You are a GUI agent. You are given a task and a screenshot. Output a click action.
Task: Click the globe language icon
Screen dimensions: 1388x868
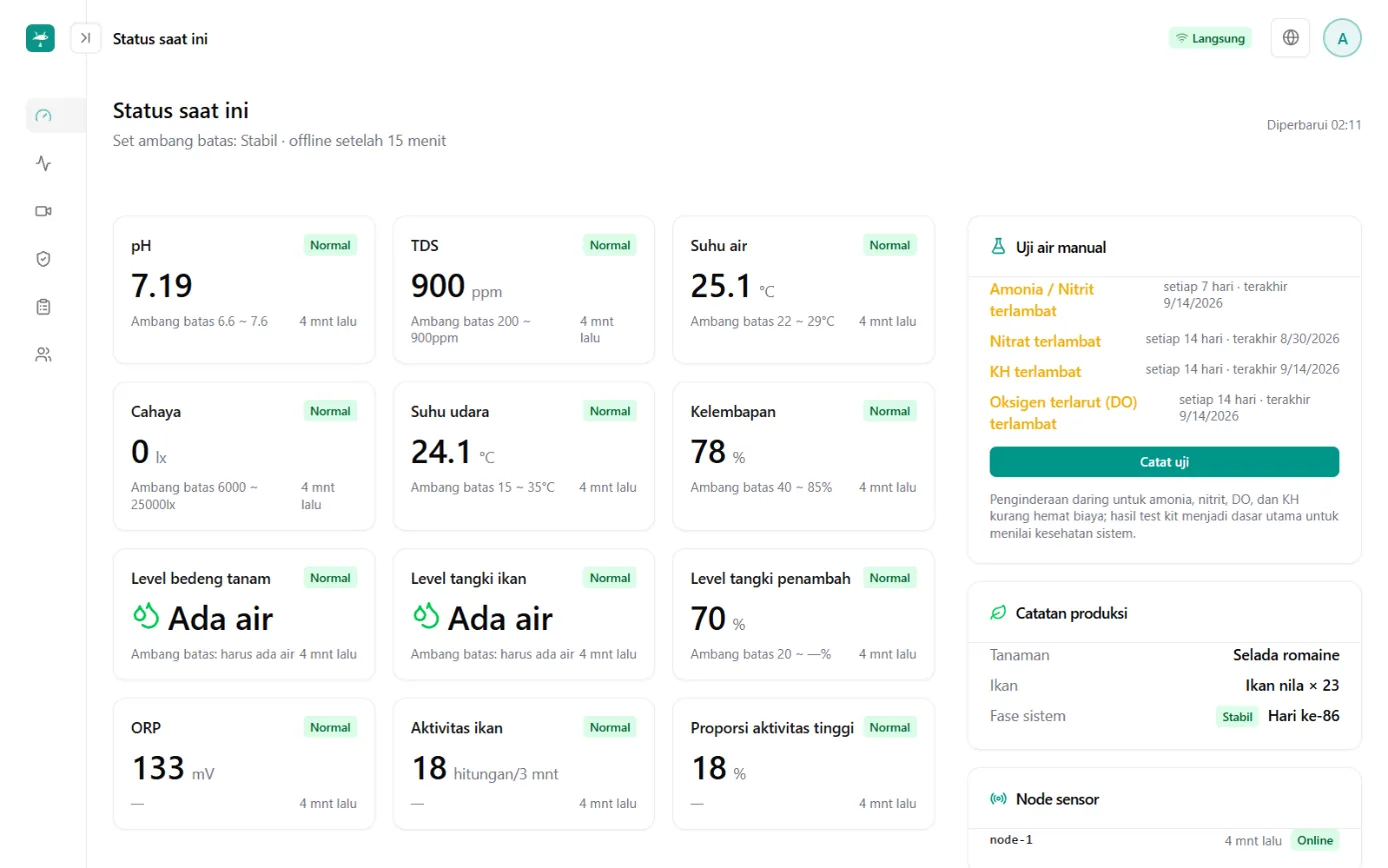(1290, 38)
